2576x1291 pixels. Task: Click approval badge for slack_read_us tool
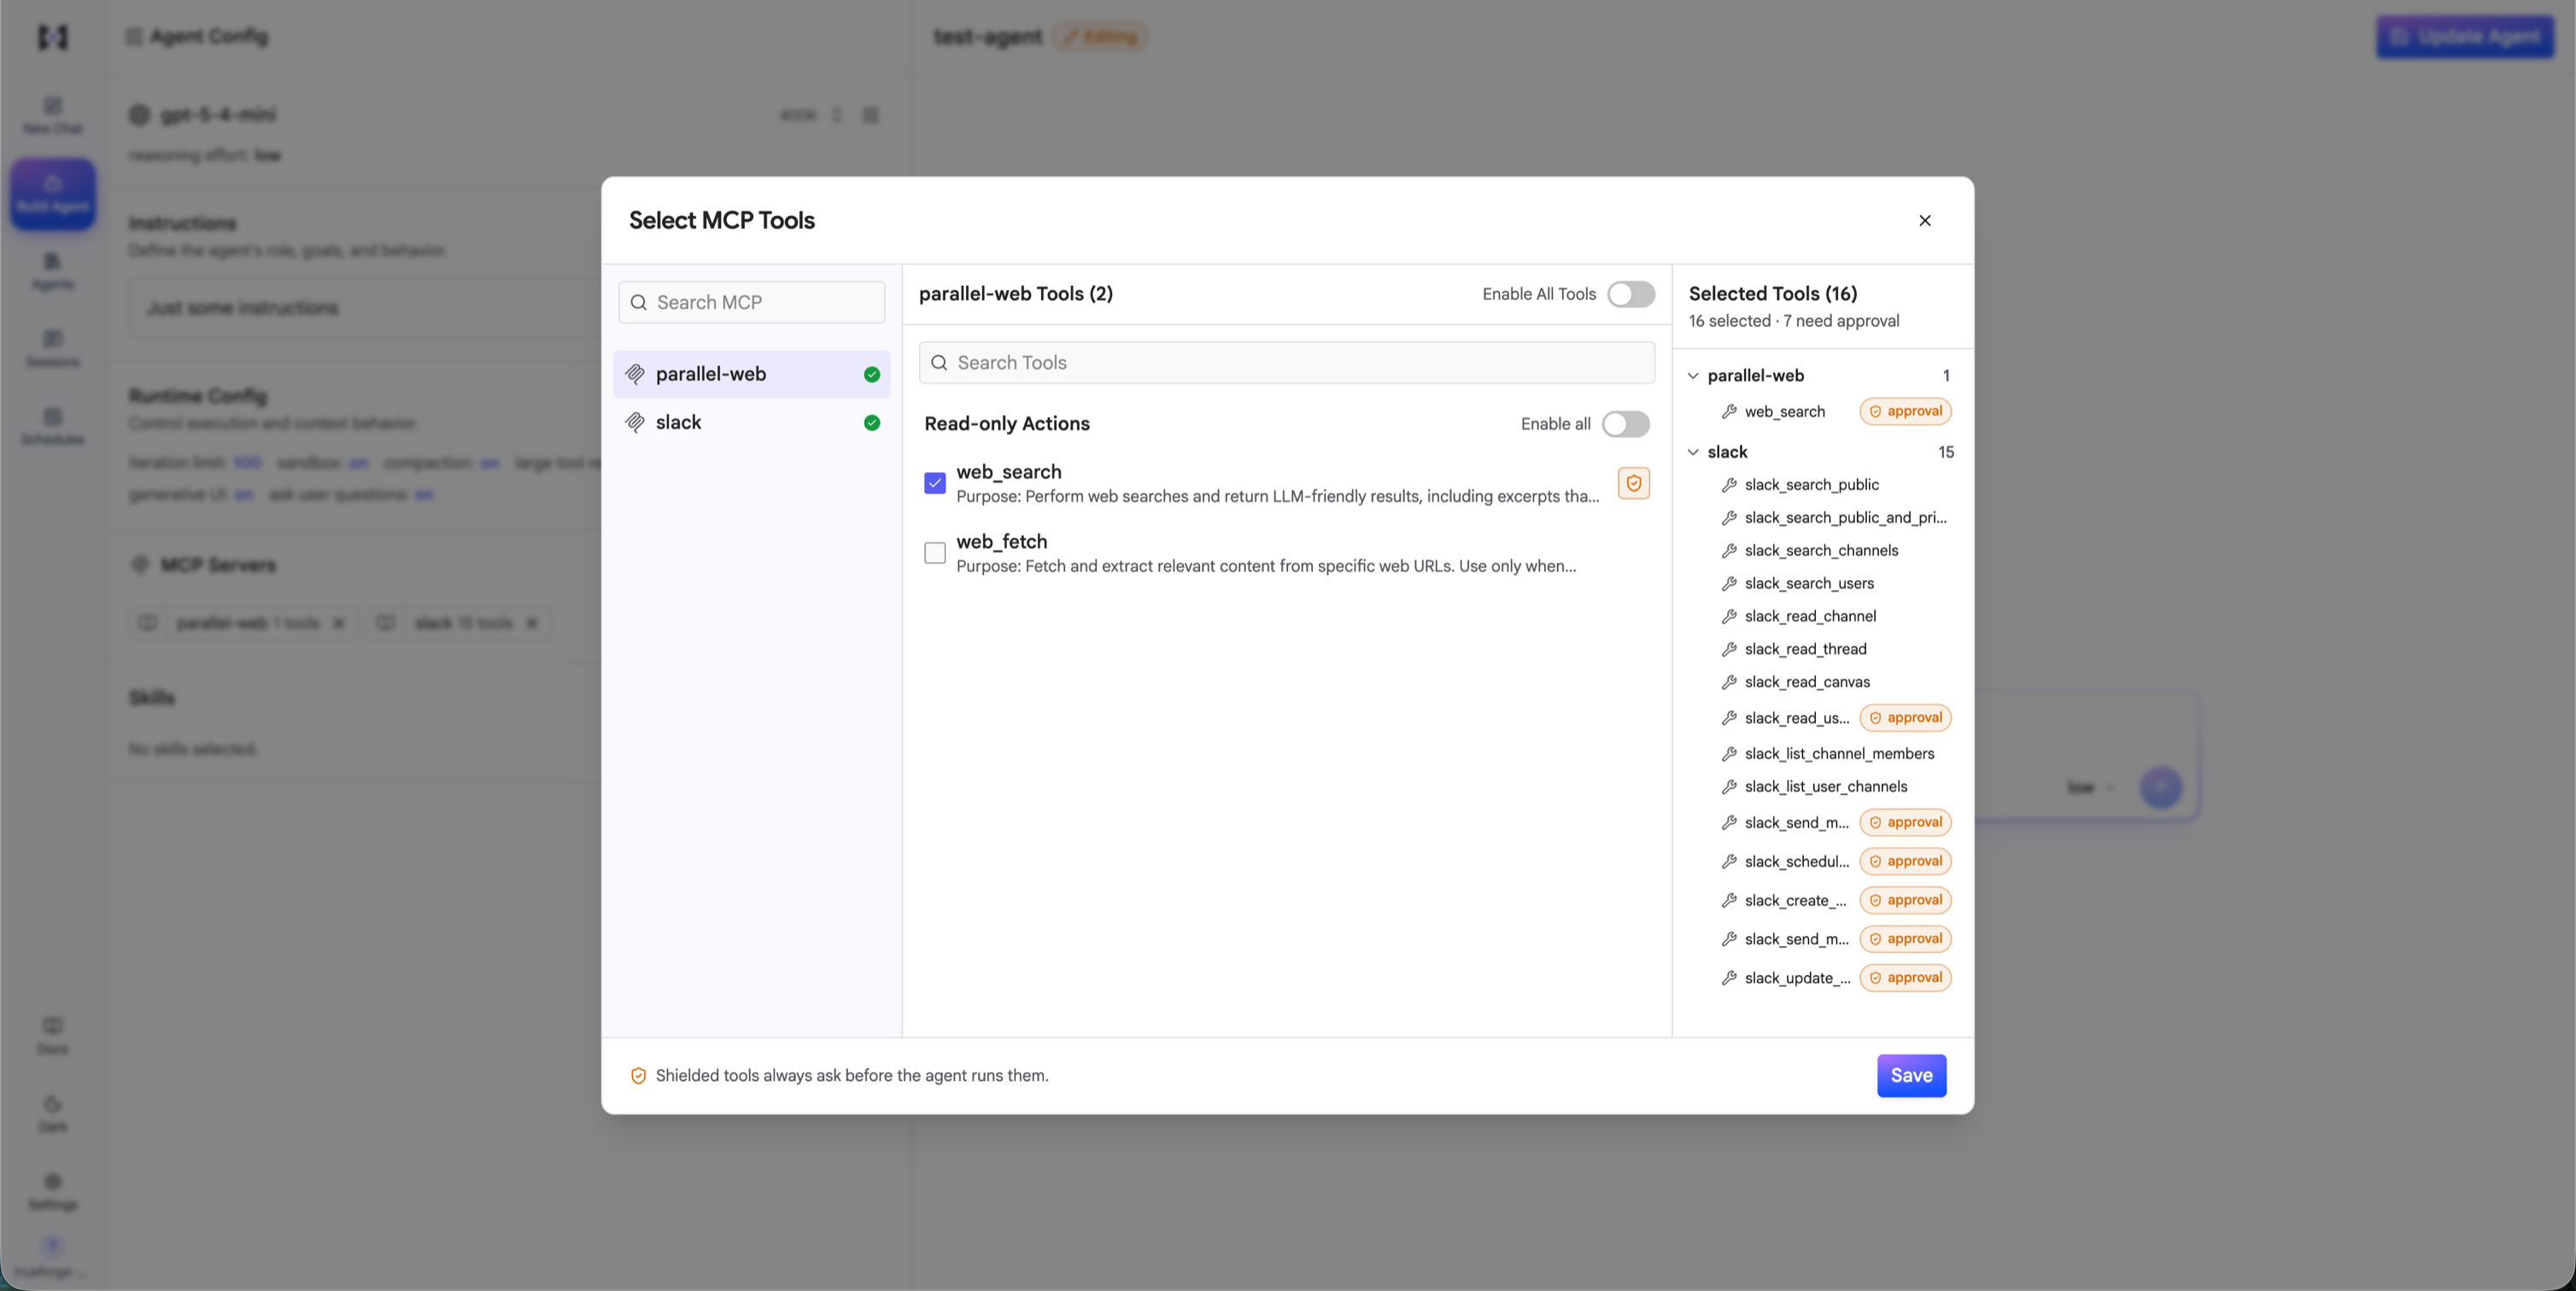click(1904, 717)
